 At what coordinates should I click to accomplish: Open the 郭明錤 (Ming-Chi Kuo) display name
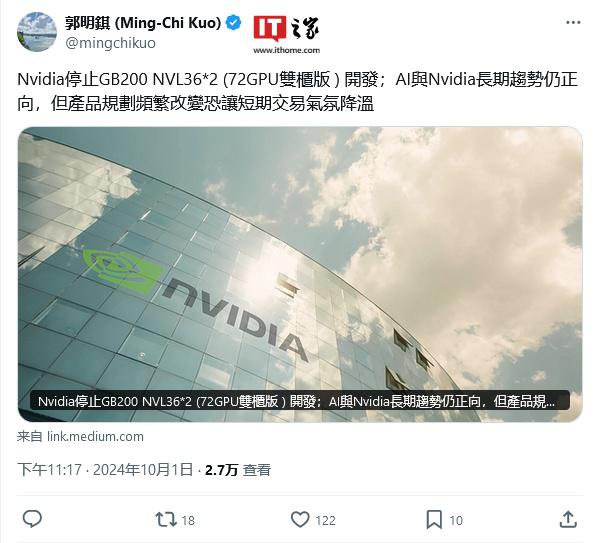pyautogui.click(x=143, y=23)
